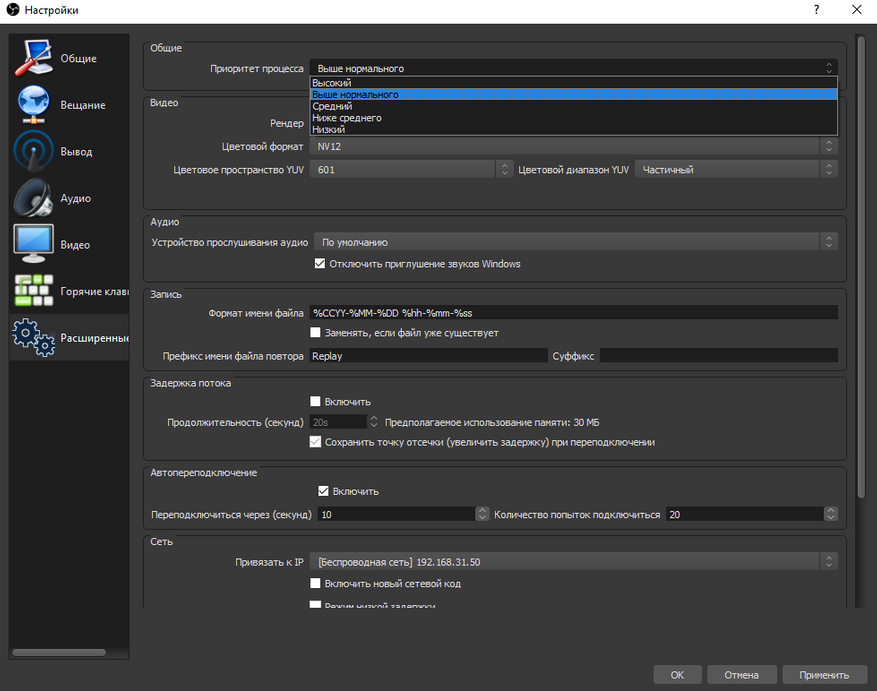Image resolution: width=877 pixels, height=691 pixels.
Task: Select Аудио label in sidebar
Action: click(x=76, y=198)
